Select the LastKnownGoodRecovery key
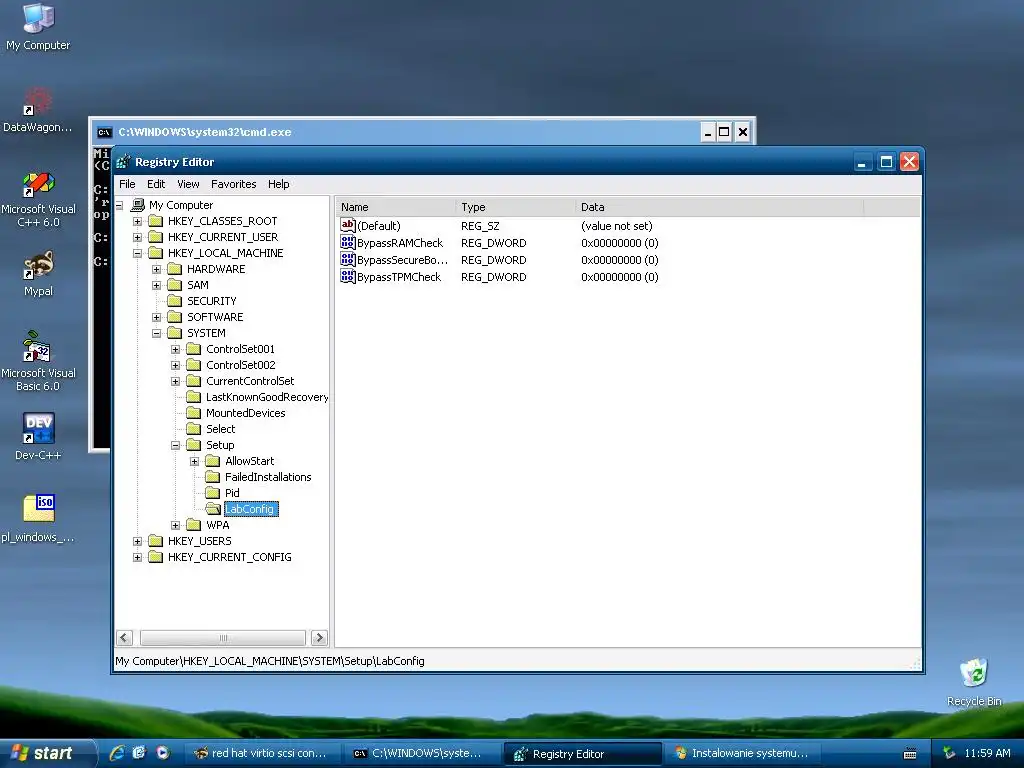The height and width of the screenshot is (768, 1024). (x=267, y=397)
